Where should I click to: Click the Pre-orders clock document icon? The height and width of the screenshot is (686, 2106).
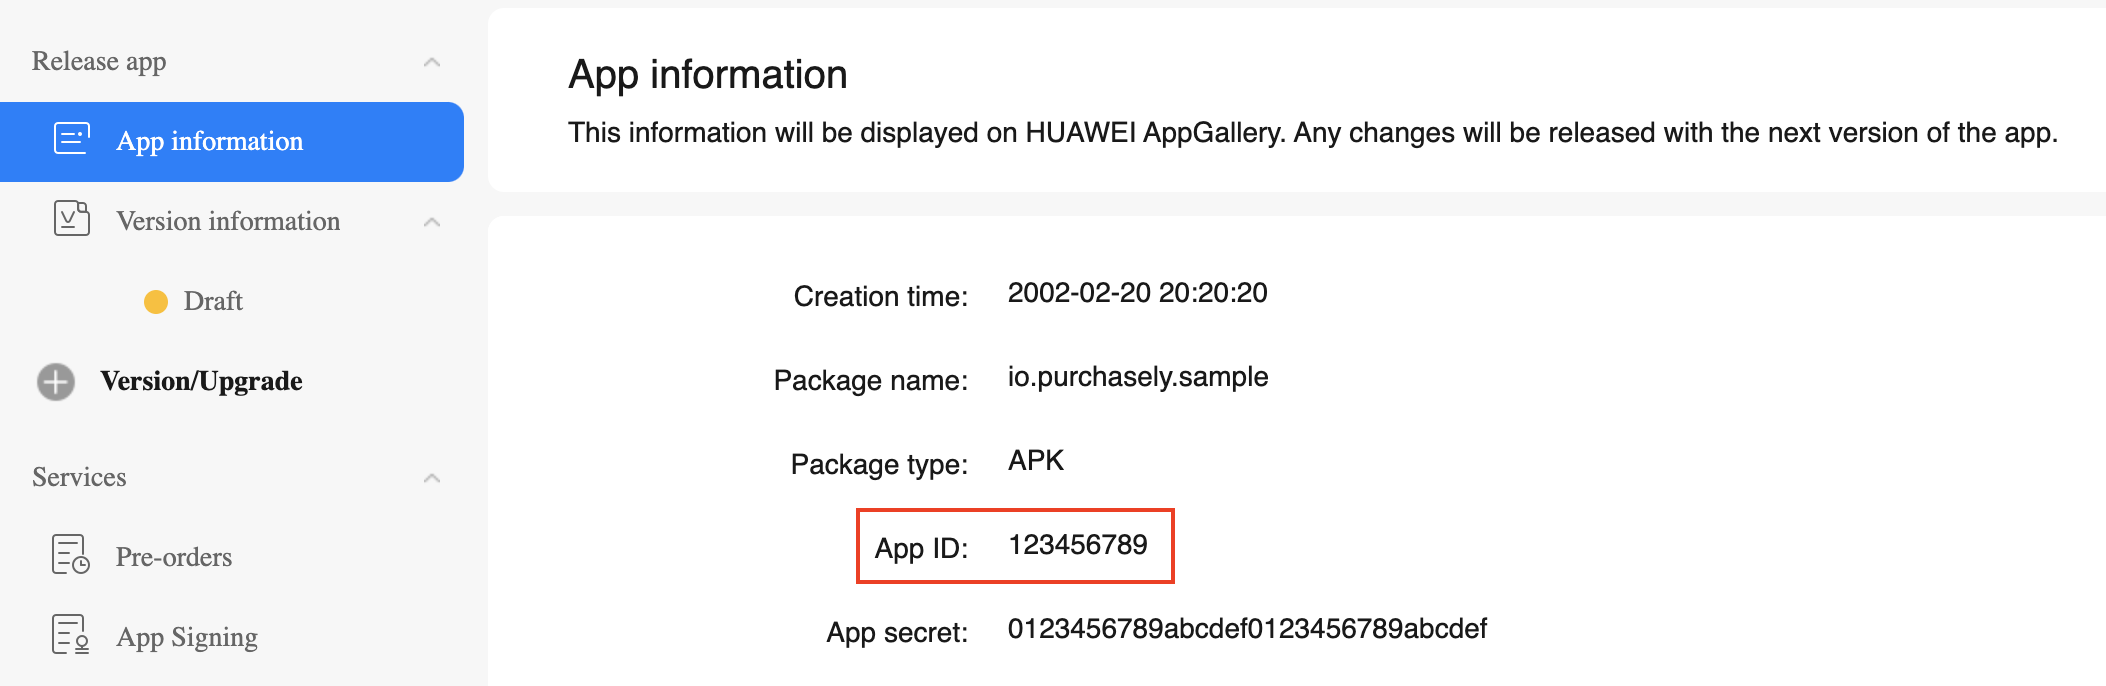71,555
